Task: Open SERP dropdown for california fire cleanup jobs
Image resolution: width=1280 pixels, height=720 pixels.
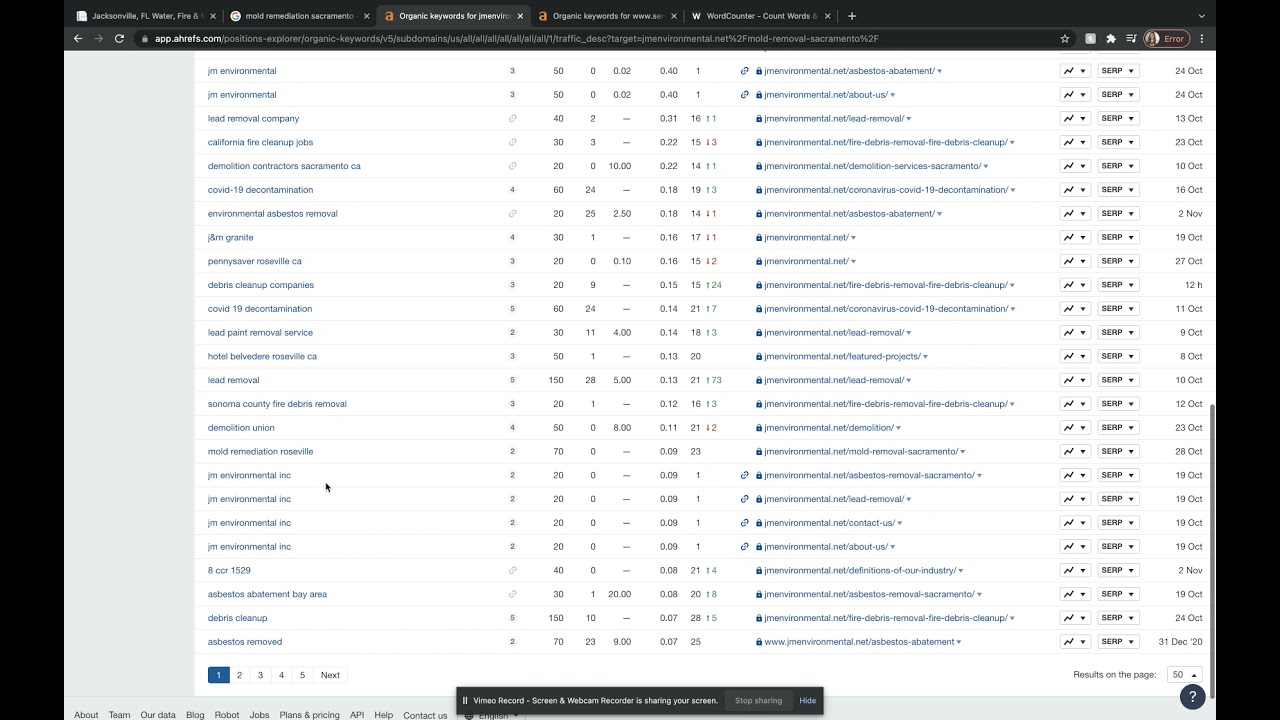Action: (1118, 142)
